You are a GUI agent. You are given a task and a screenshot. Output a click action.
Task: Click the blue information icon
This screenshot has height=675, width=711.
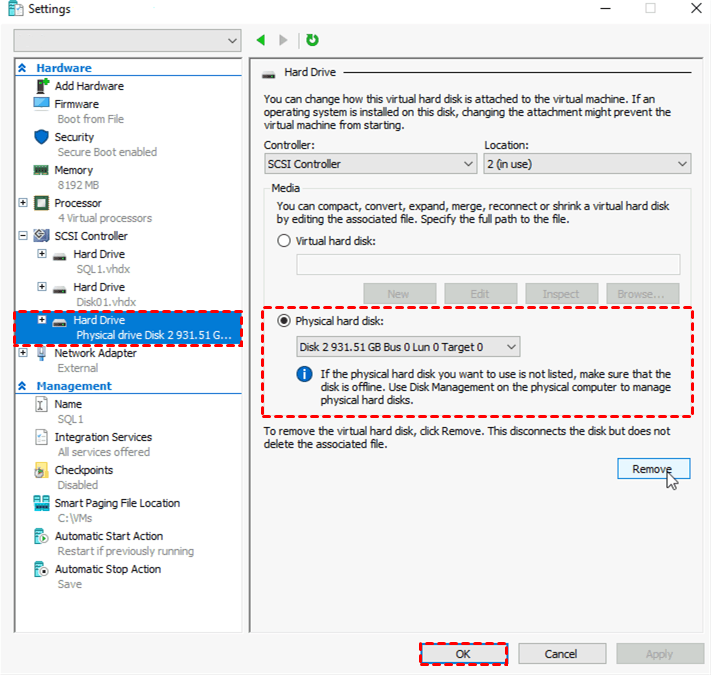point(304,374)
